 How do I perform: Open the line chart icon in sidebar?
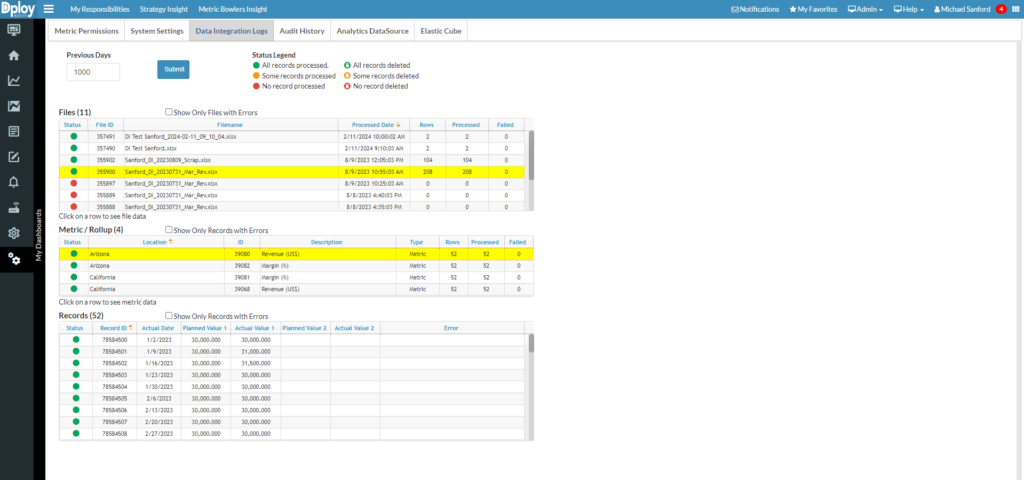(x=14, y=81)
